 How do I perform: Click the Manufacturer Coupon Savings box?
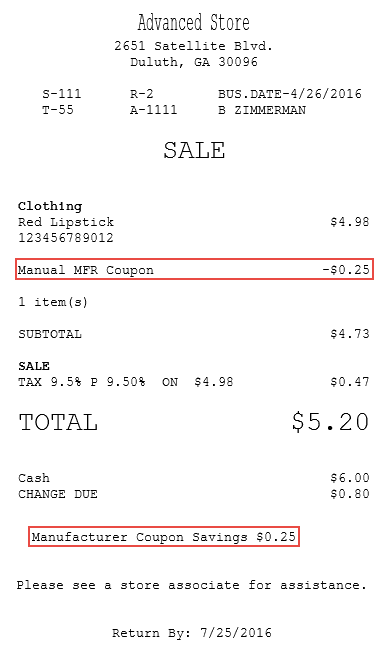coord(164,537)
